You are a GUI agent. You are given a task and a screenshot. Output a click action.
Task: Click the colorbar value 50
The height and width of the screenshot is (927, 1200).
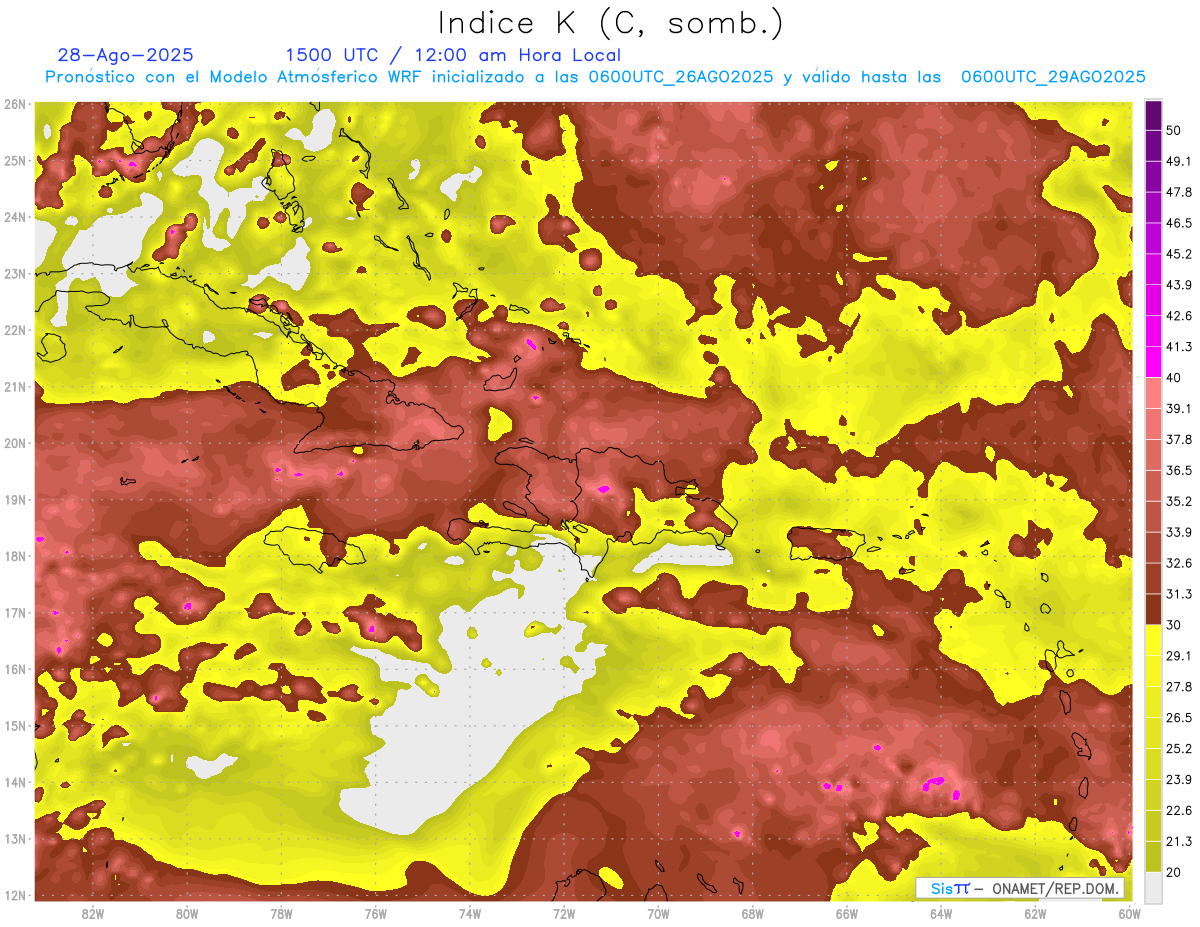(1175, 130)
